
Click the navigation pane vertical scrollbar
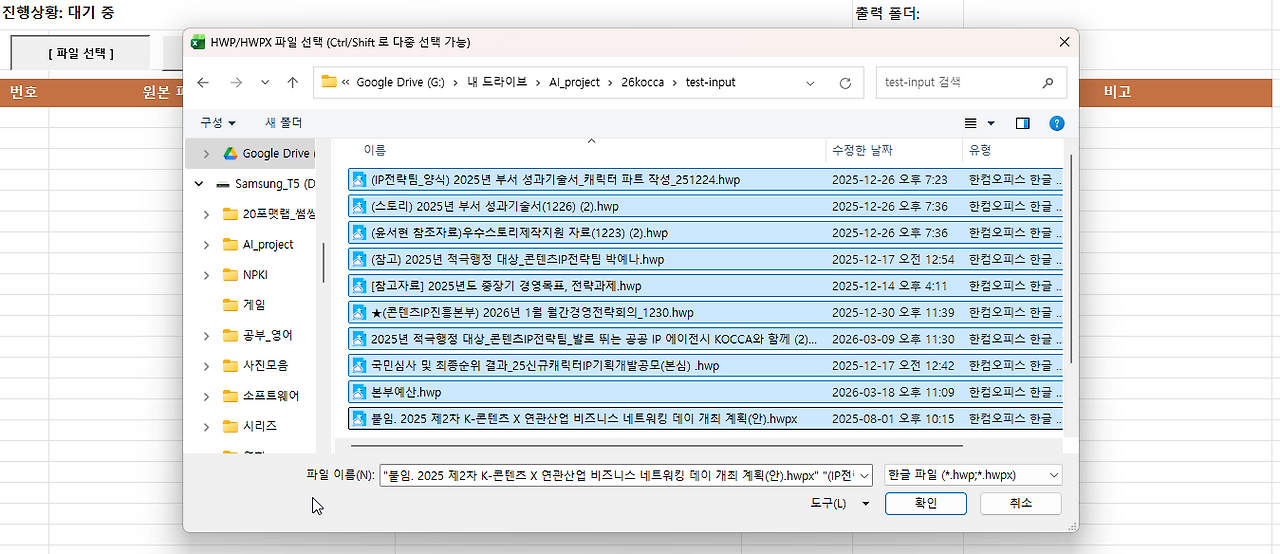[323, 262]
